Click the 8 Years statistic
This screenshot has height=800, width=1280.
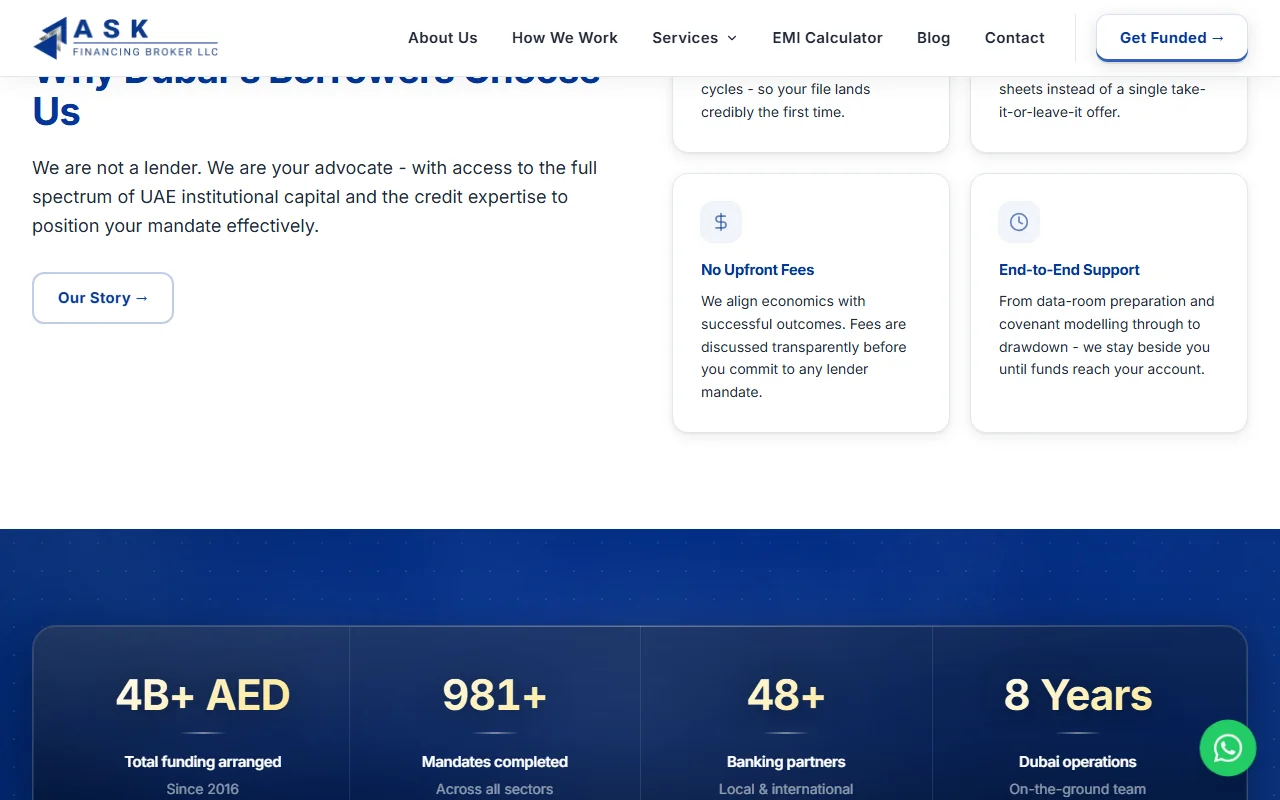coord(1078,695)
